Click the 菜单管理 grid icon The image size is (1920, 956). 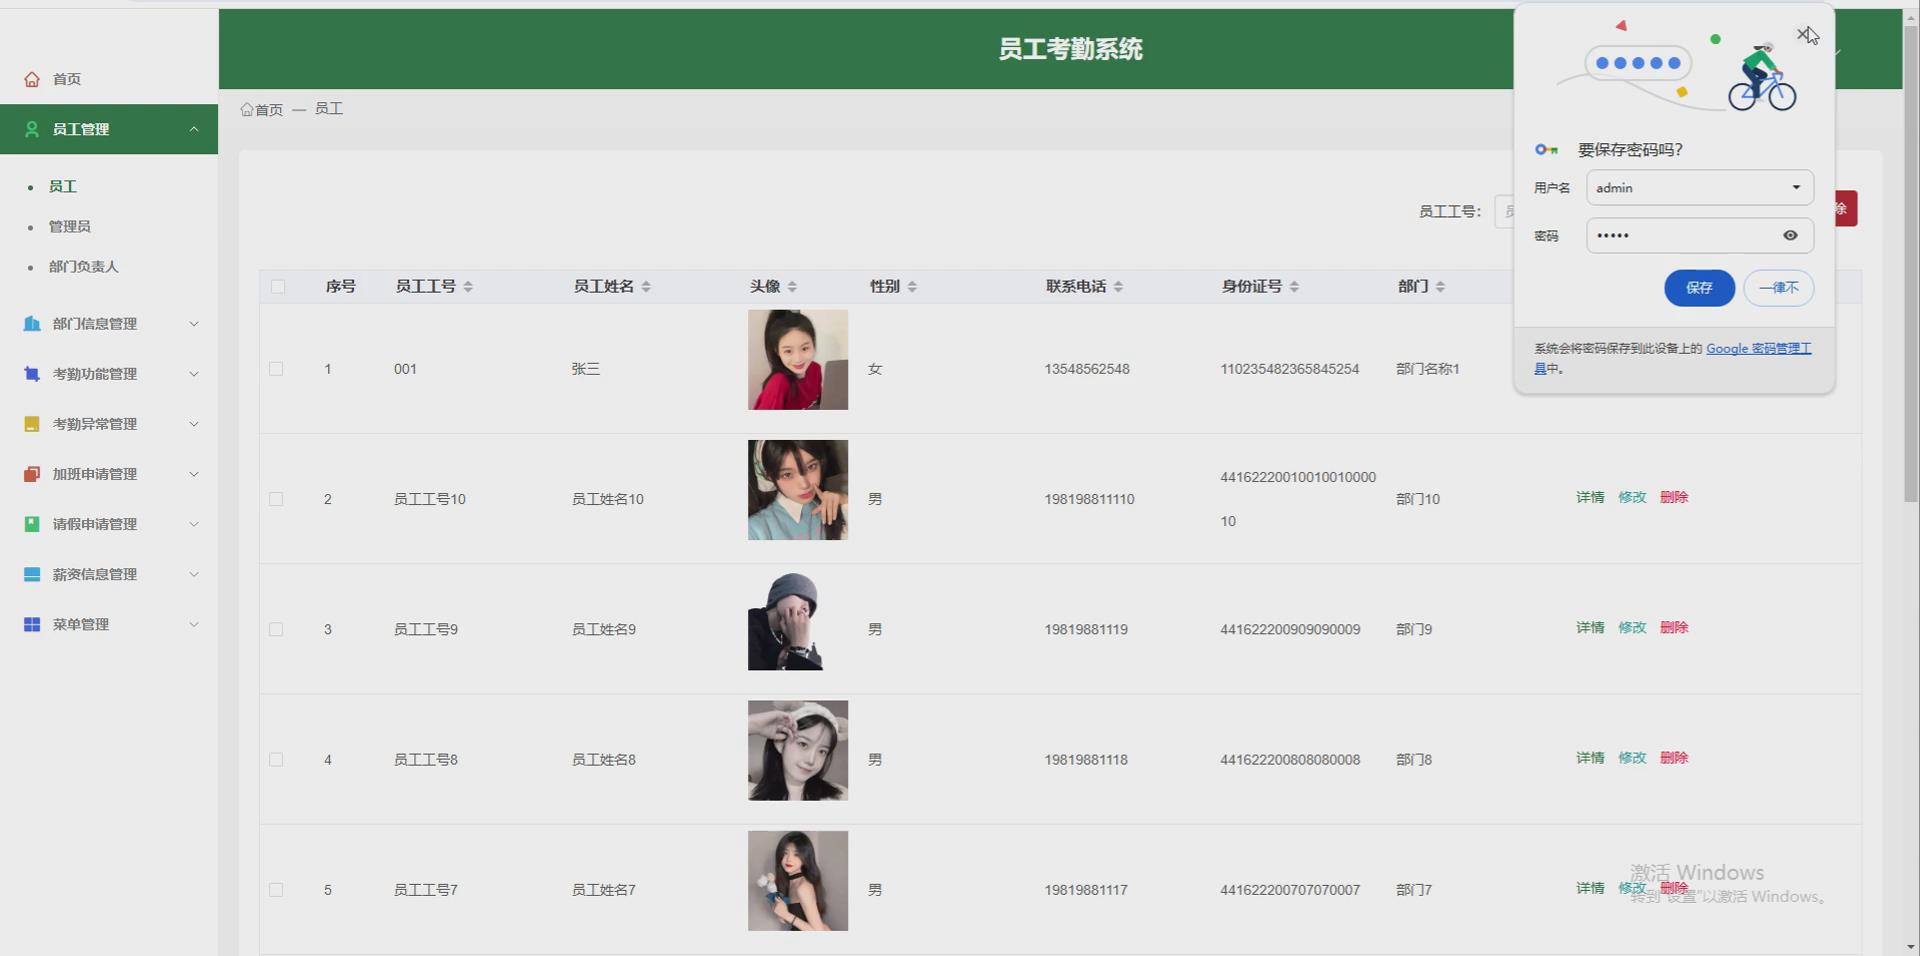[x=32, y=624]
